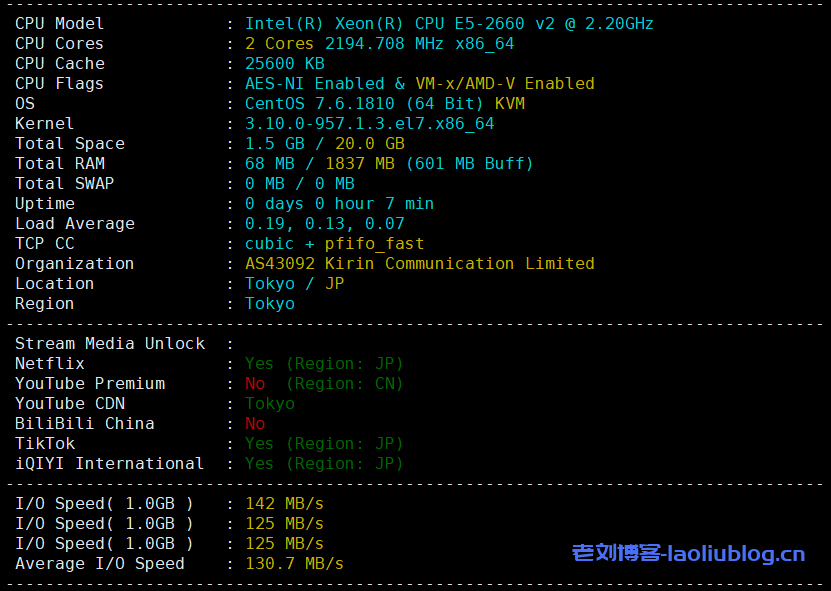
Task: Select the Total RAM value line
Action: (389, 163)
